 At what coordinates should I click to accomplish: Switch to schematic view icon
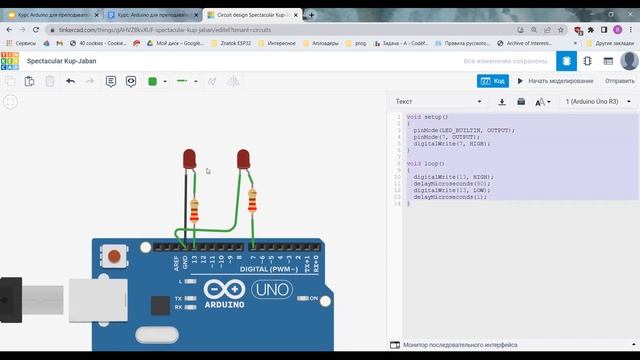pos(587,61)
